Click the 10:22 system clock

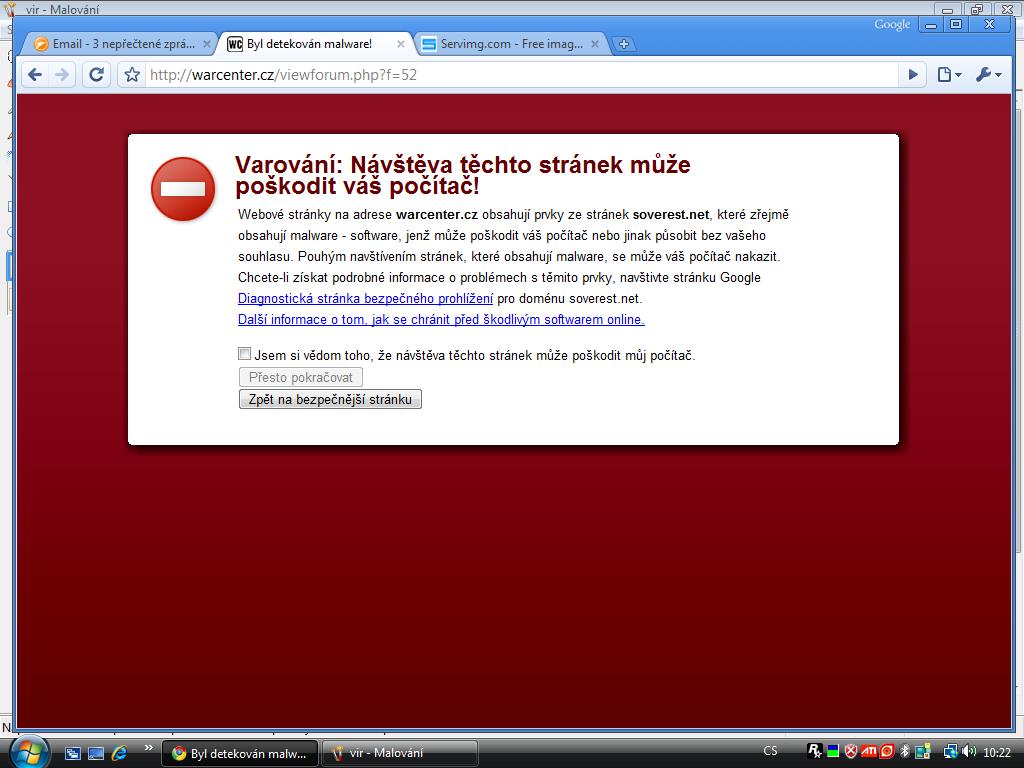click(x=997, y=752)
